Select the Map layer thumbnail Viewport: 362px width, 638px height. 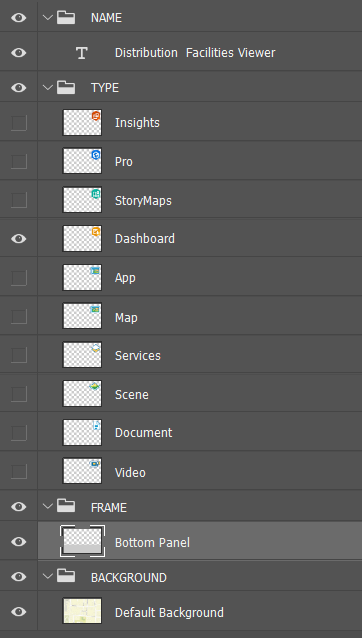[82, 316]
